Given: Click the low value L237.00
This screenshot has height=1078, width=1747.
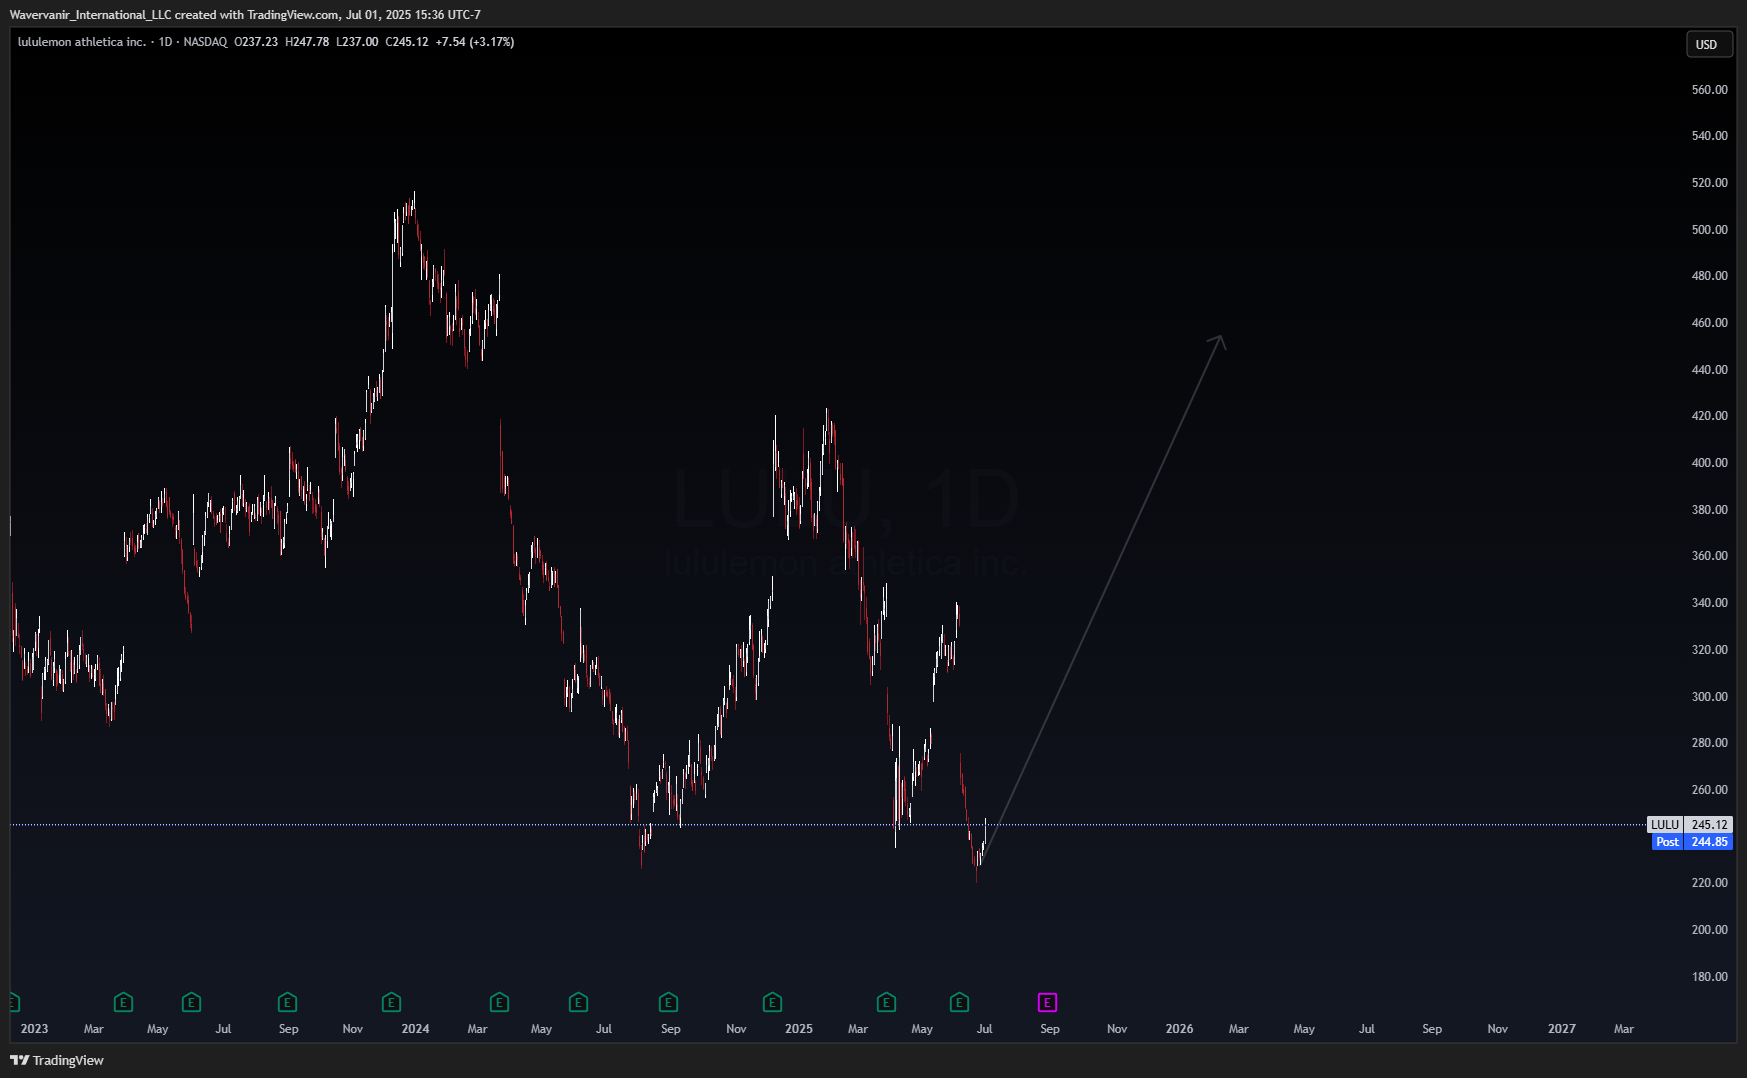Looking at the screenshot, I should coord(357,42).
